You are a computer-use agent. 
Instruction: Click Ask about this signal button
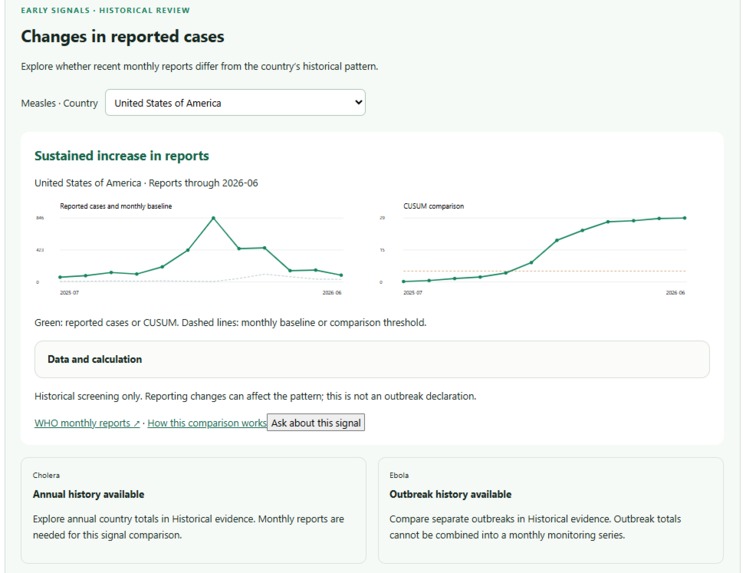(316, 423)
